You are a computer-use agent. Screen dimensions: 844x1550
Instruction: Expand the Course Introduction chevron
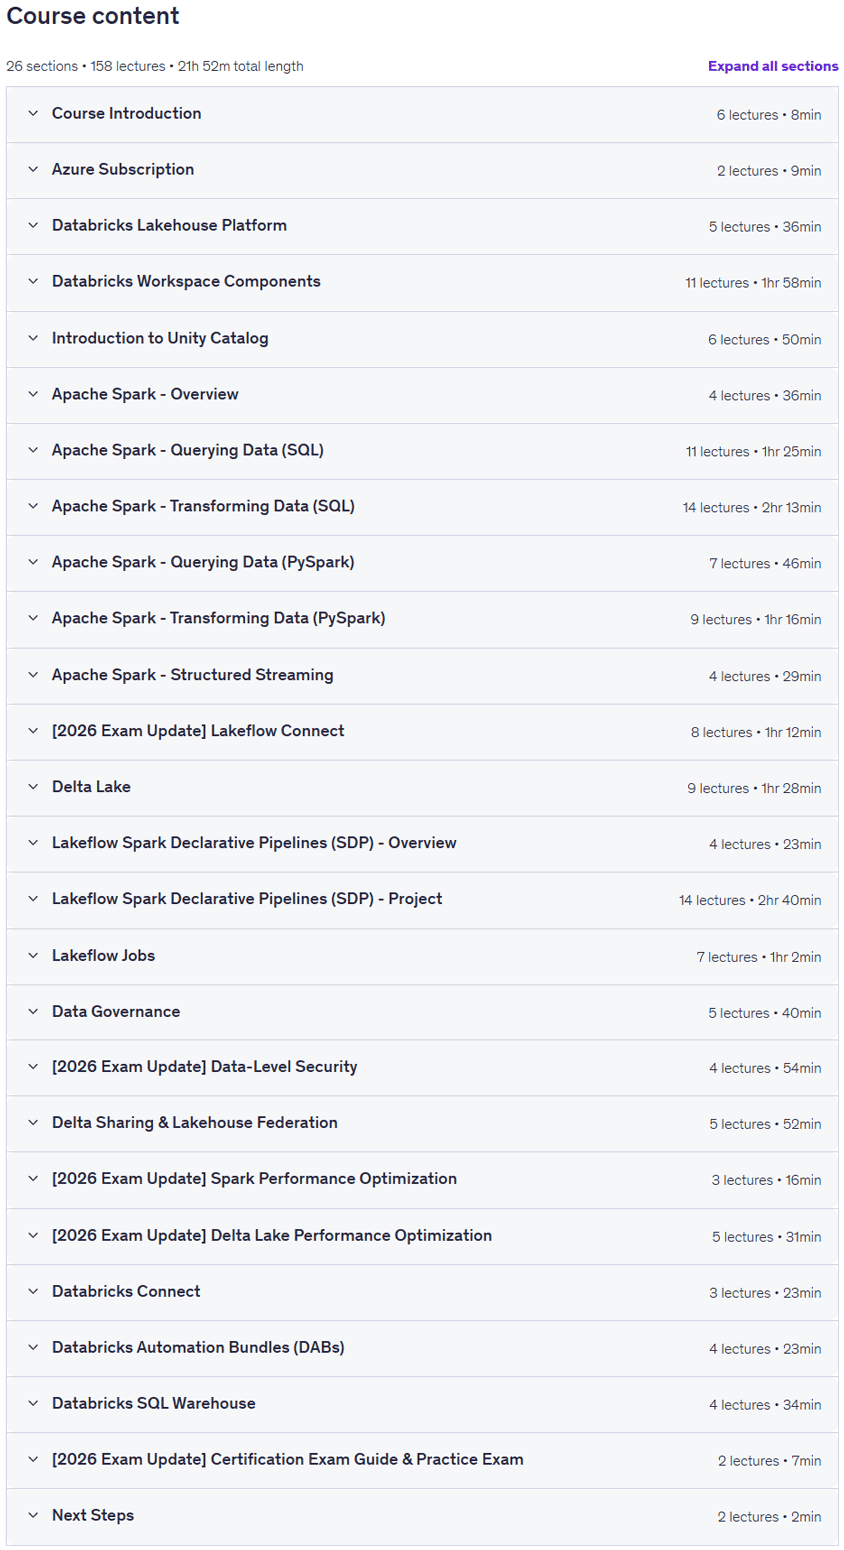point(33,114)
